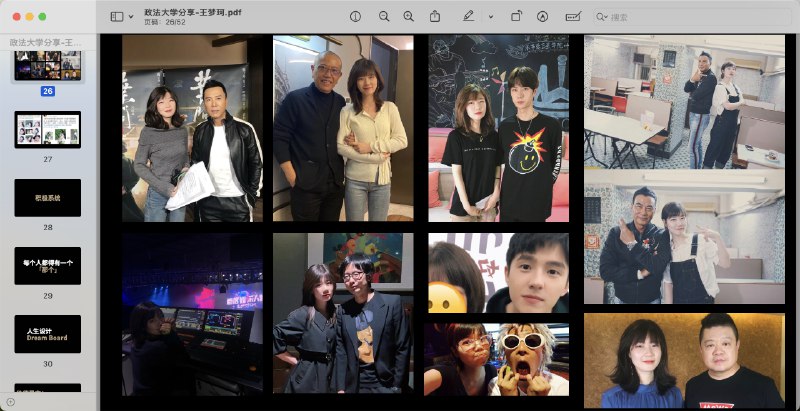Select the highlight pen tool
The height and width of the screenshot is (411, 800).
[468, 17]
